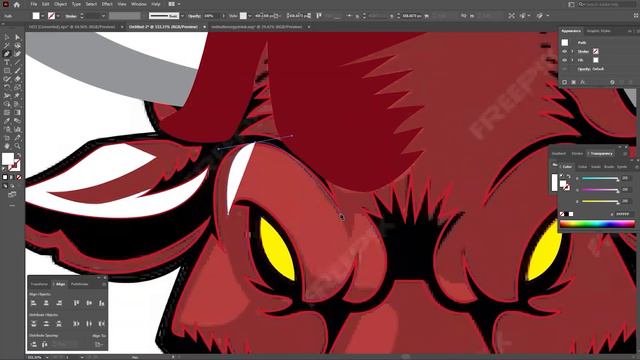Click Horizontal Align Left in Align panel
This screenshot has width=640, height=360.
point(33,303)
